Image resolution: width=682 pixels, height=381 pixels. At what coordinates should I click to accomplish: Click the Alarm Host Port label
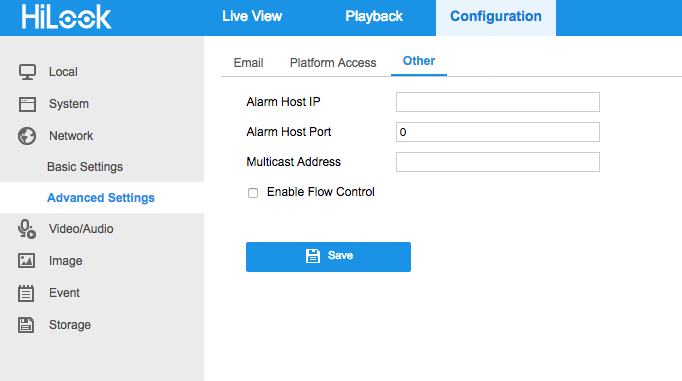coord(288,132)
